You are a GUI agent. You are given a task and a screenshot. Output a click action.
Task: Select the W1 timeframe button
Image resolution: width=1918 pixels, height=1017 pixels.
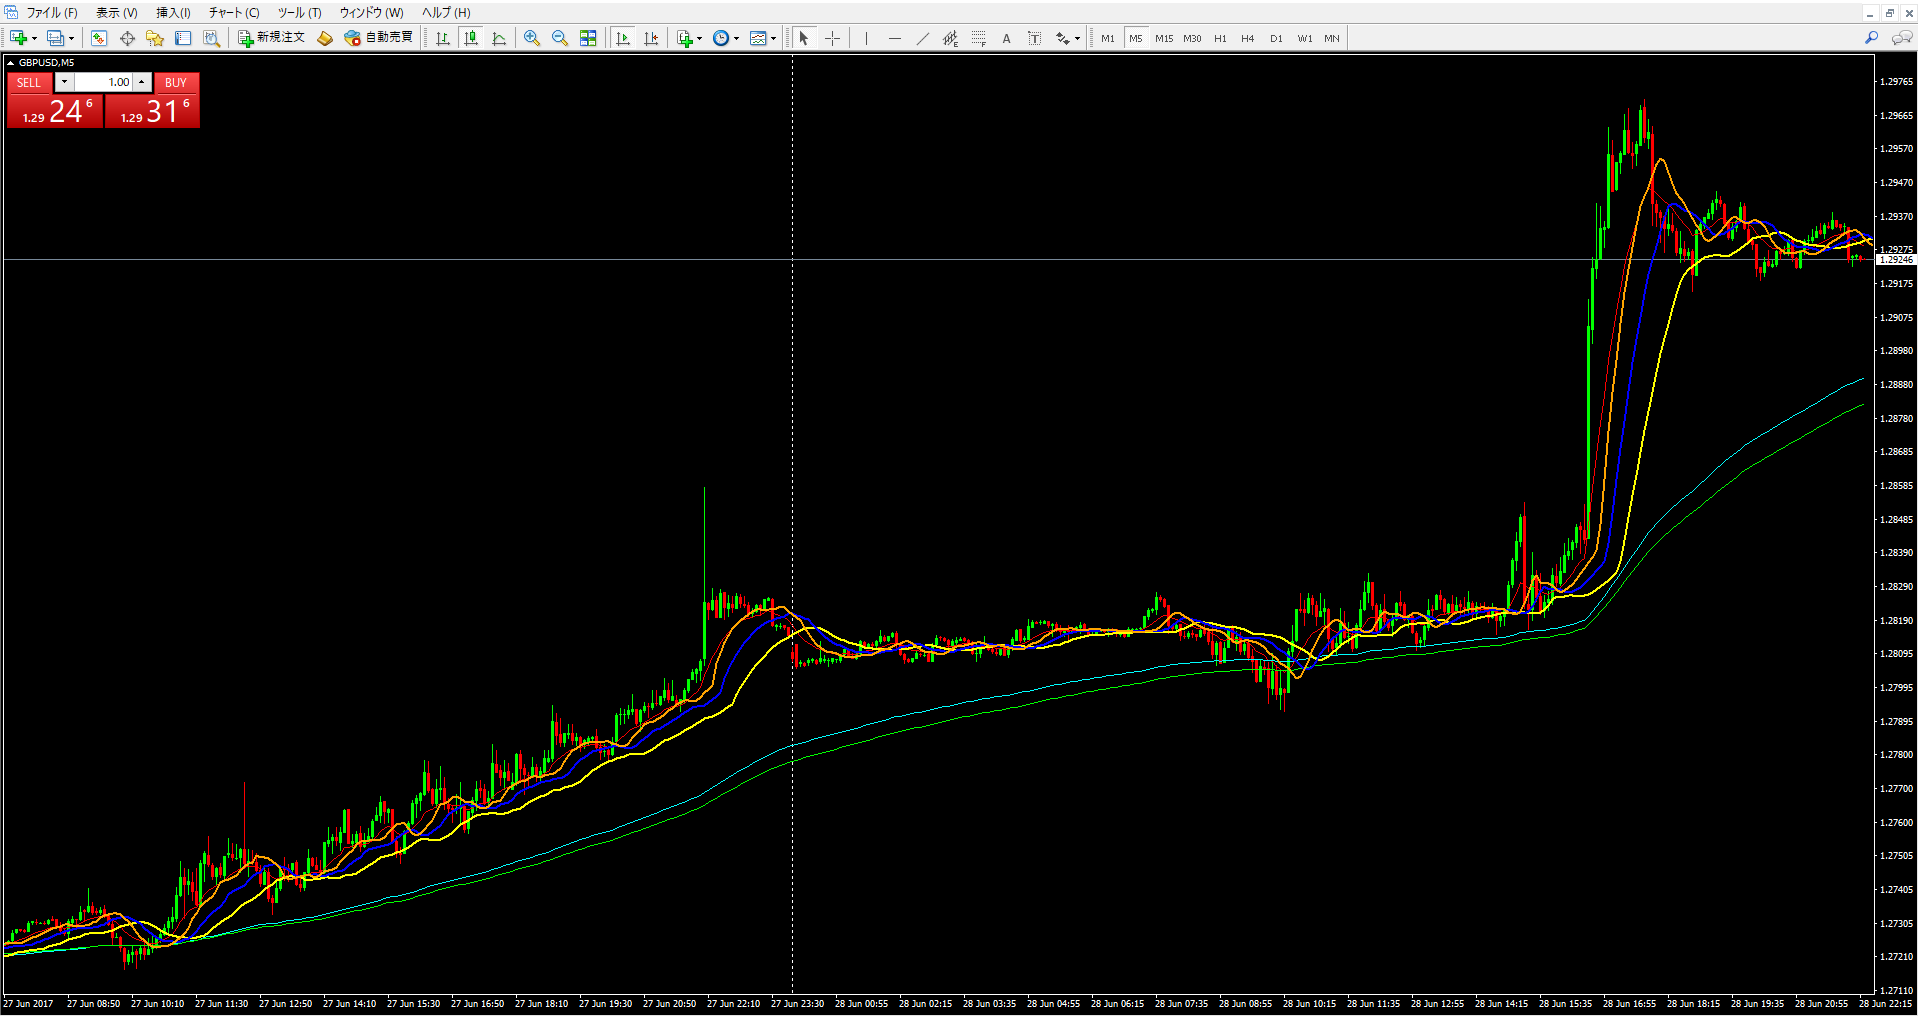(x=1305, y=38)
